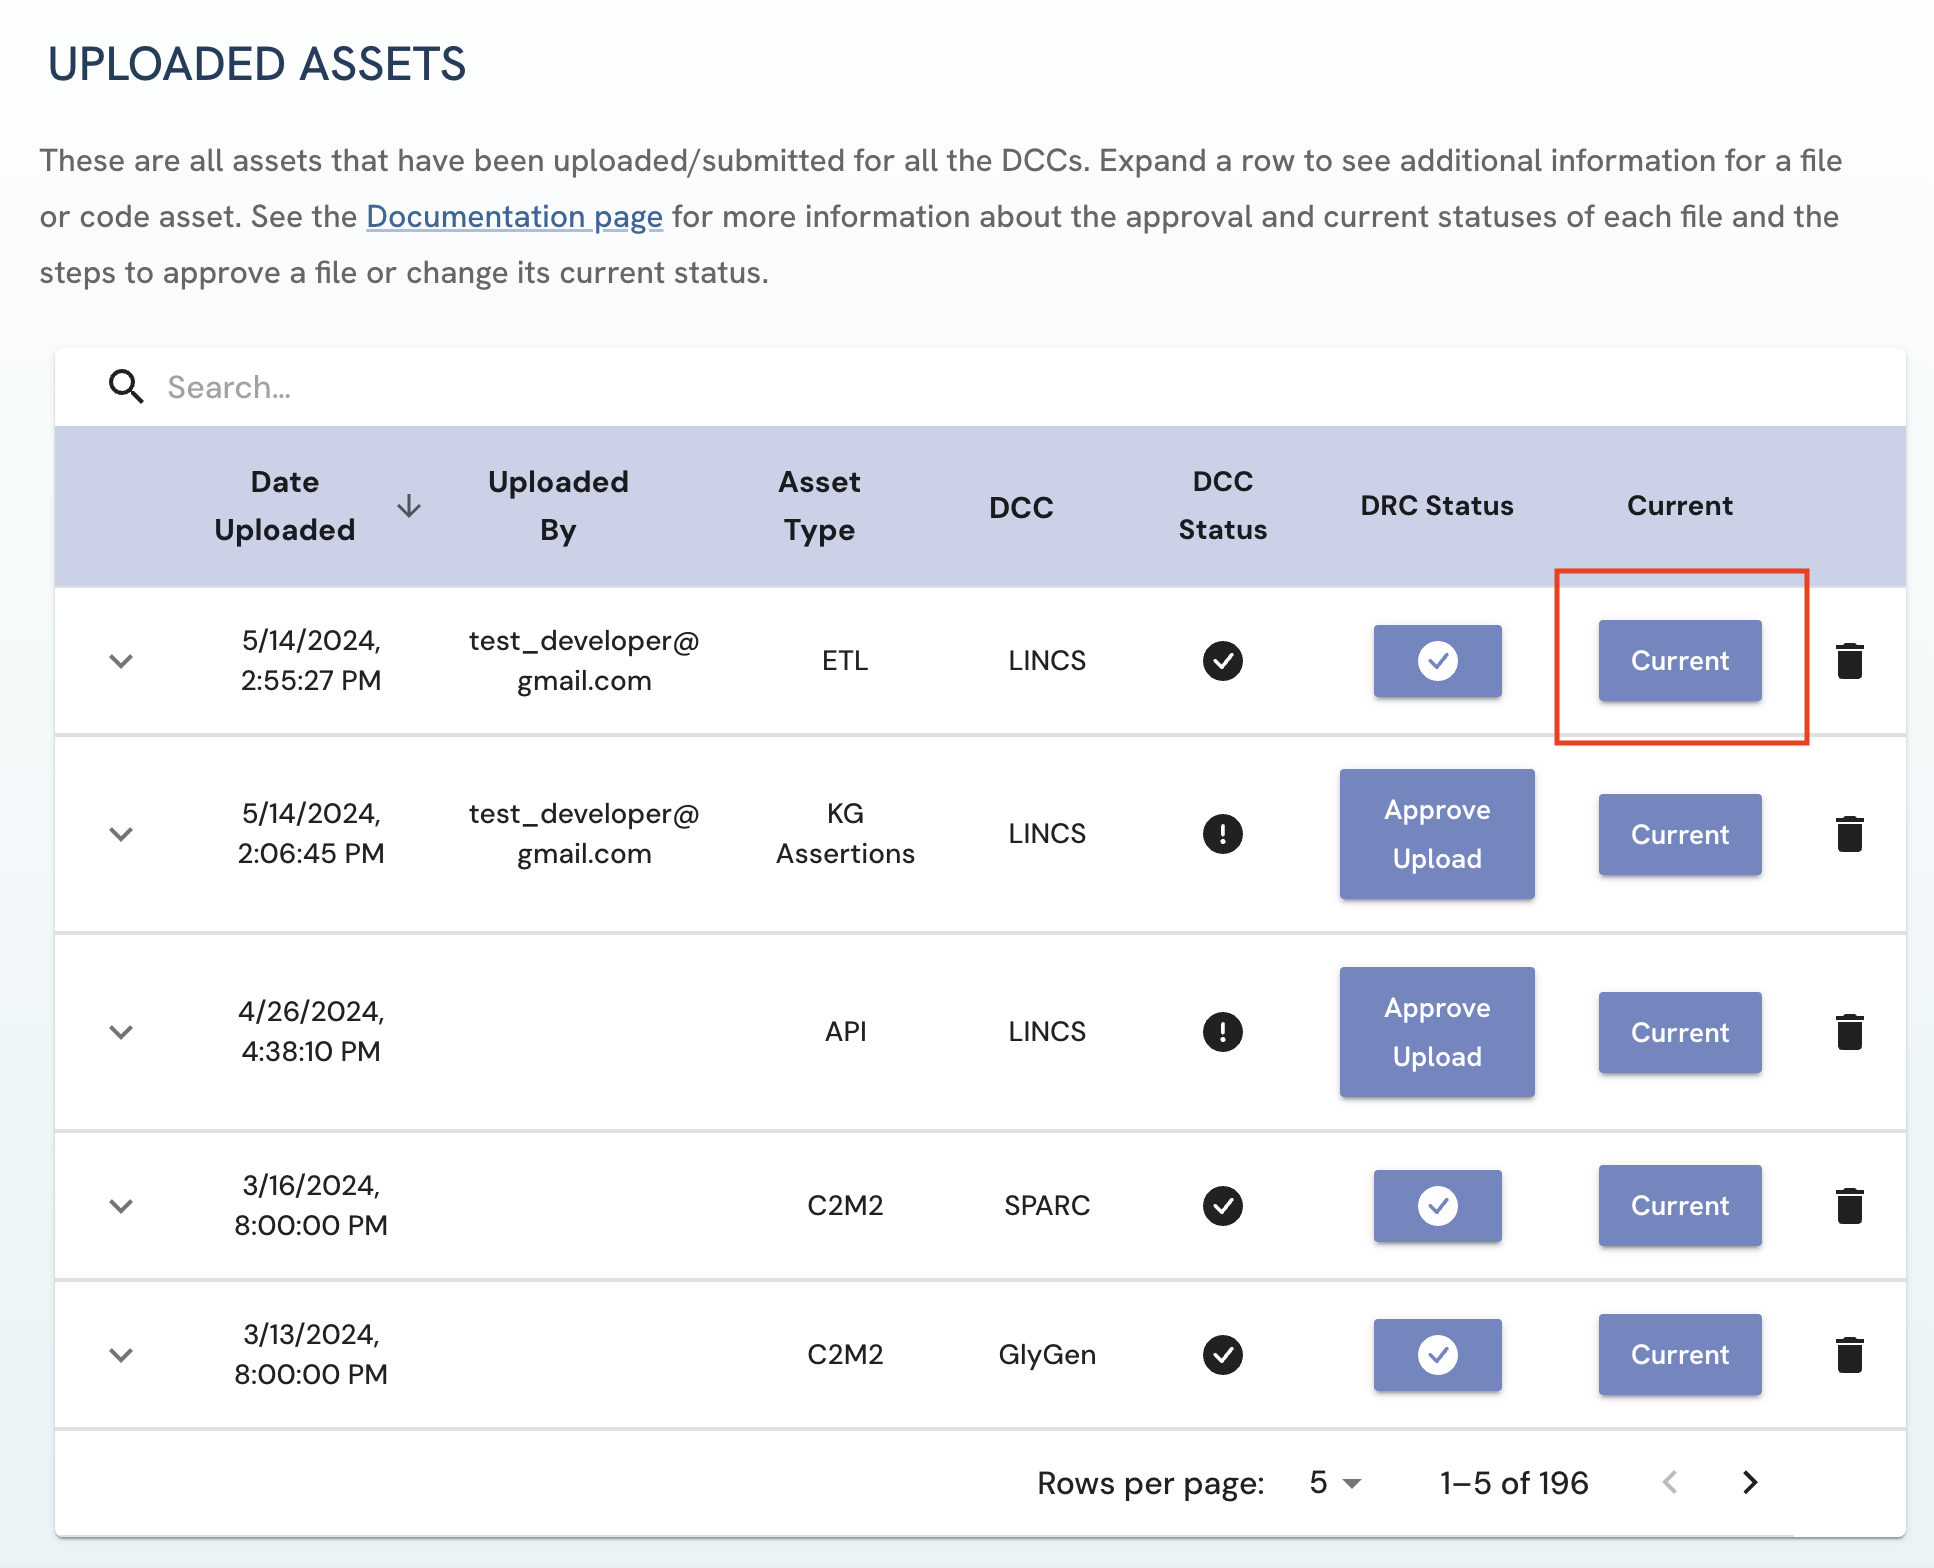Approve Upload for the API asset
This screenshot has height=1568, width=1934.
tap(1437, 1032)
